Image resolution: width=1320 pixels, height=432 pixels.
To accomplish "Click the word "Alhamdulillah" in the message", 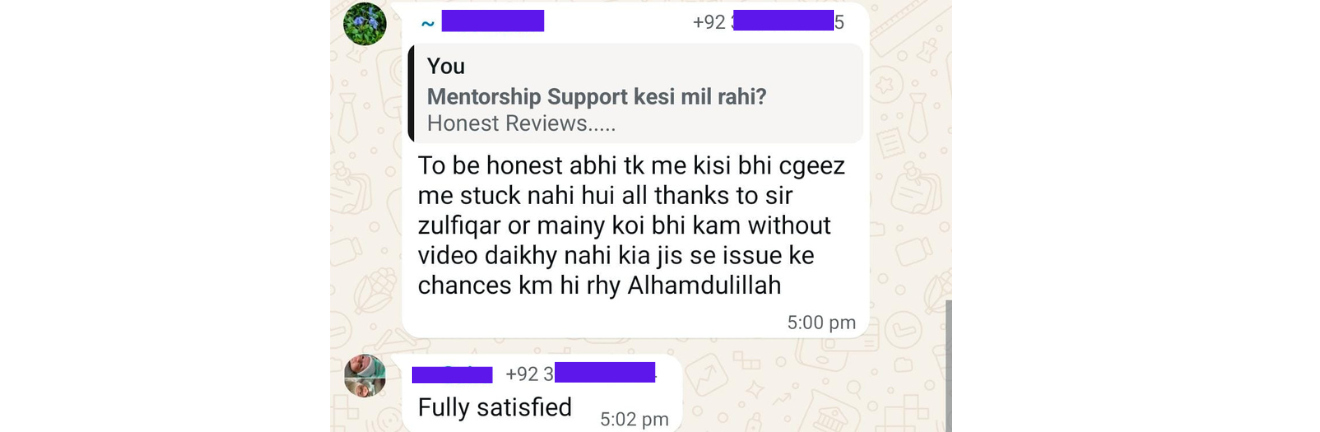I will pos(704,286).
